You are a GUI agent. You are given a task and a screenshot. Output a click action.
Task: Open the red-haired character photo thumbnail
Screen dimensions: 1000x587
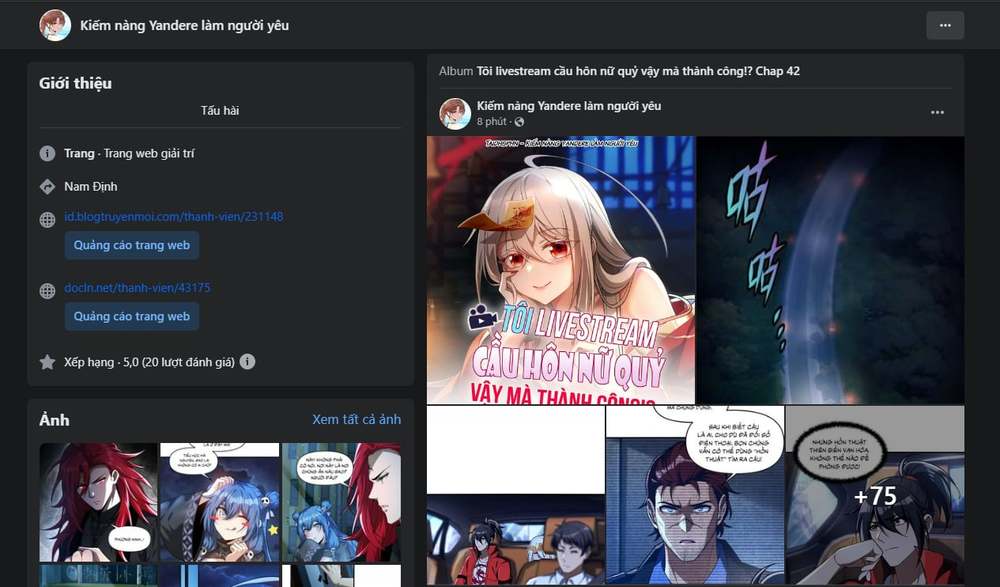(x=98, y=502)
